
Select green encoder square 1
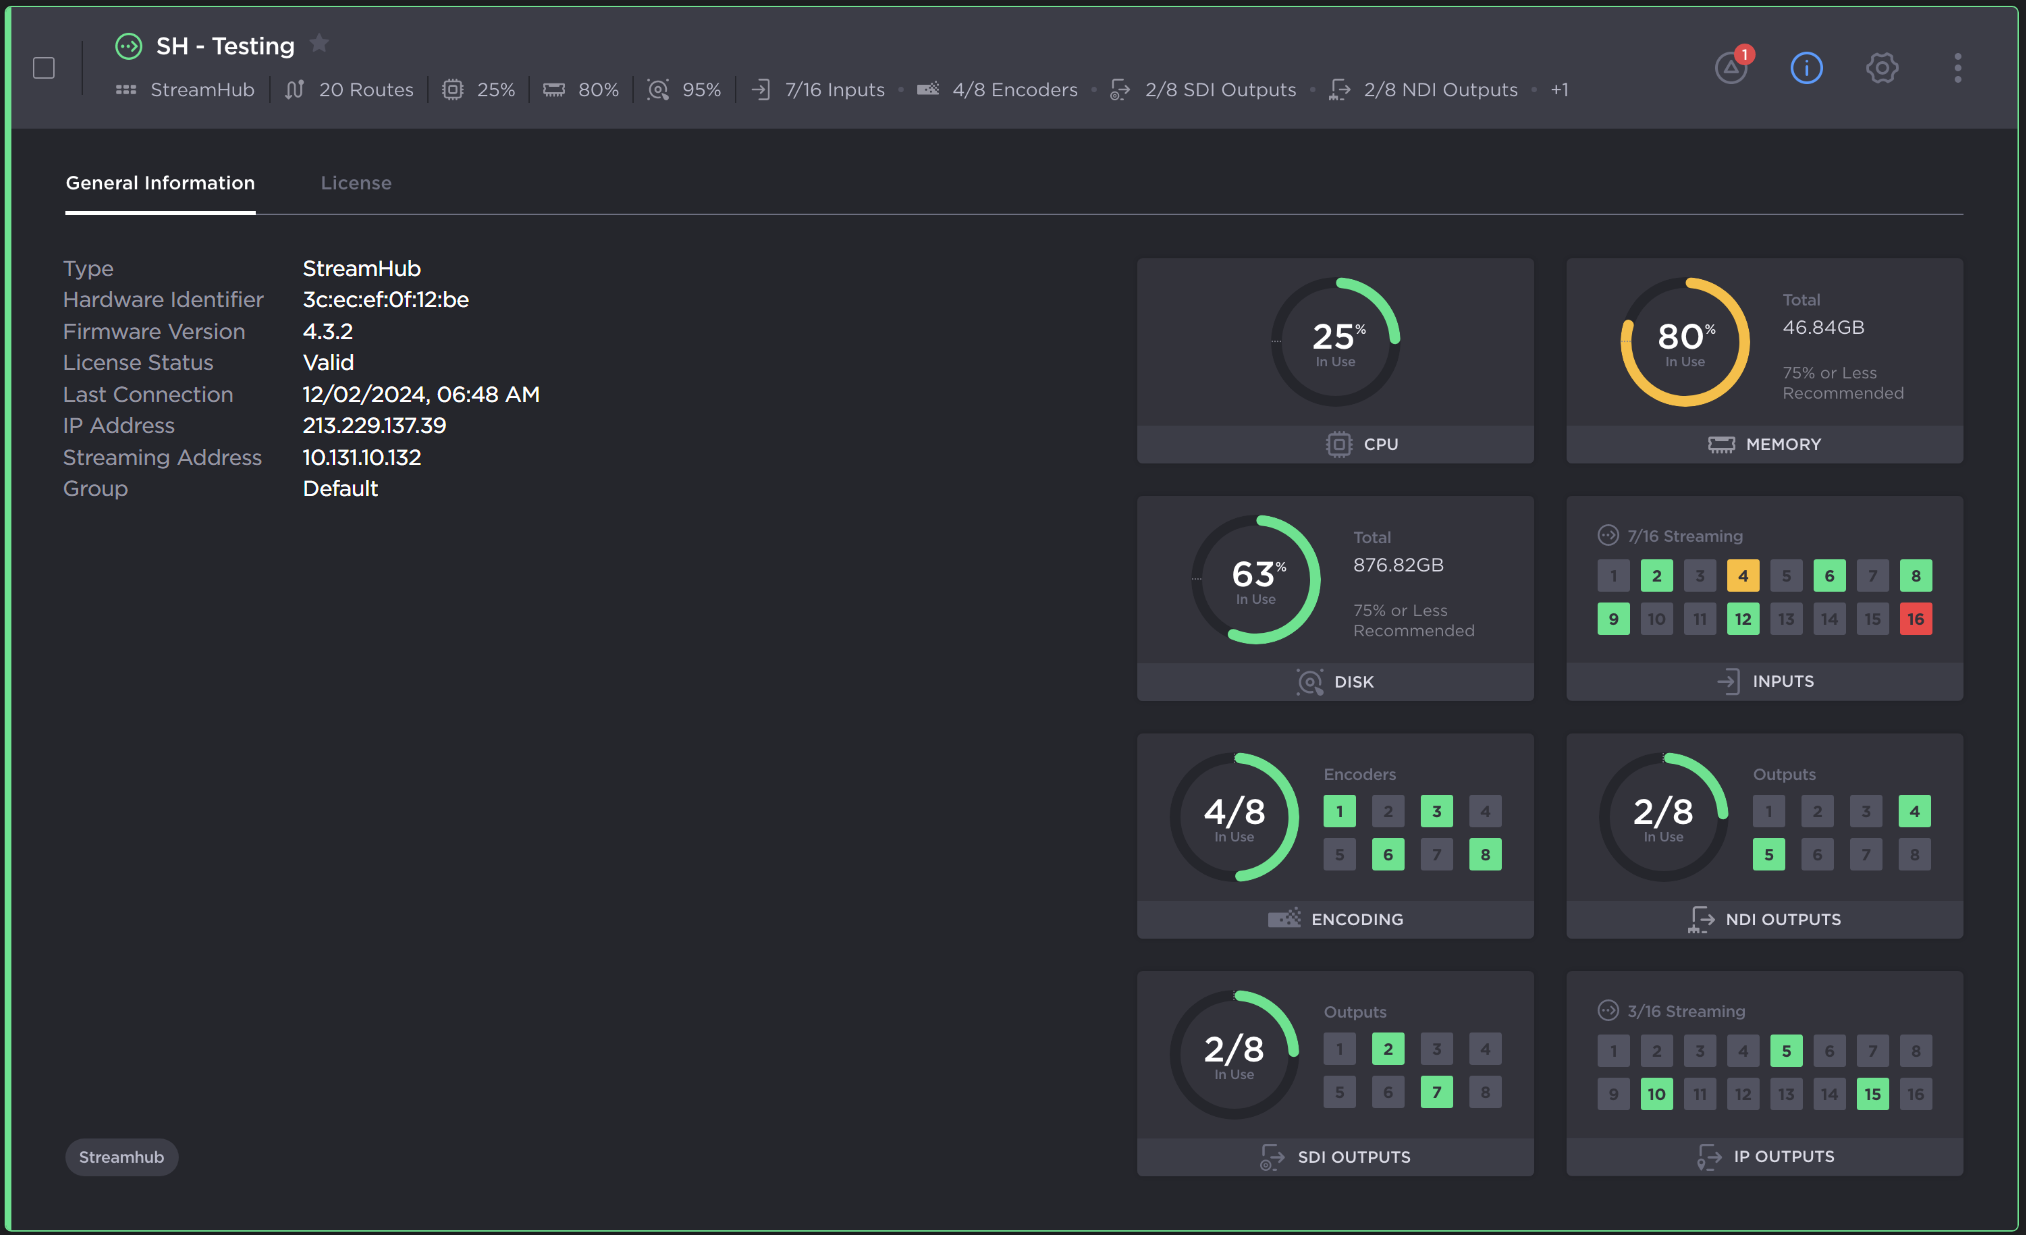[1340, 811]
